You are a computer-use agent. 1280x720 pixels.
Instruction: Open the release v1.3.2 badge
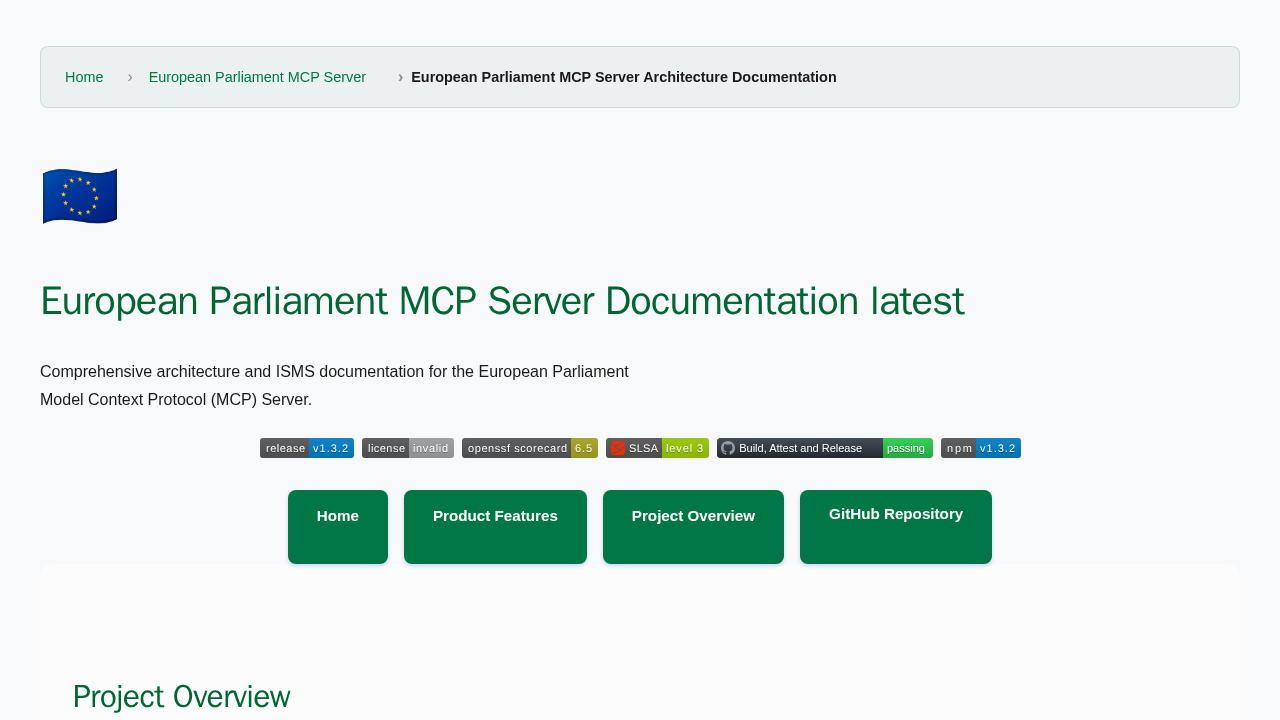click(x=307, y=448)
